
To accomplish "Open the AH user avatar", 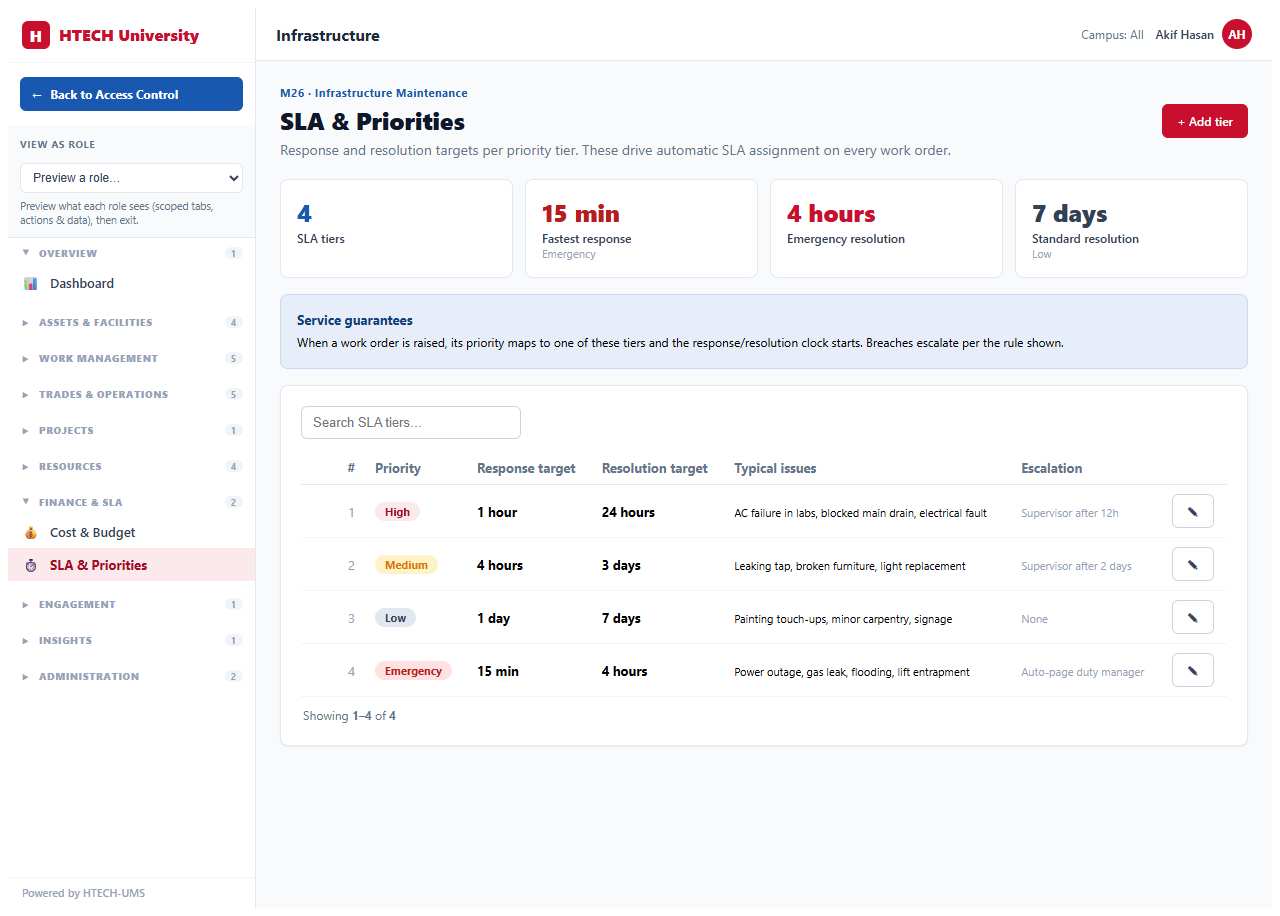I will (1237, 35).
